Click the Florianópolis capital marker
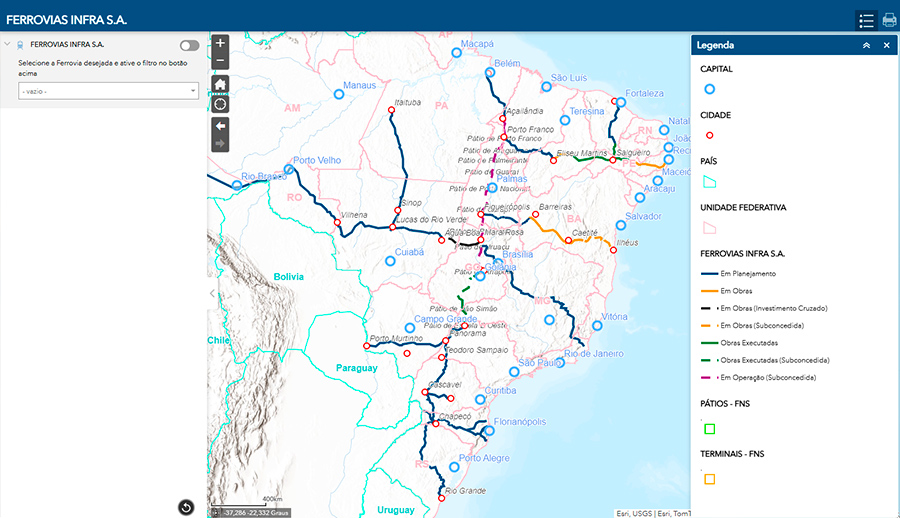The height and width of the screenshot is (518, 900). [x=490, y=430]
